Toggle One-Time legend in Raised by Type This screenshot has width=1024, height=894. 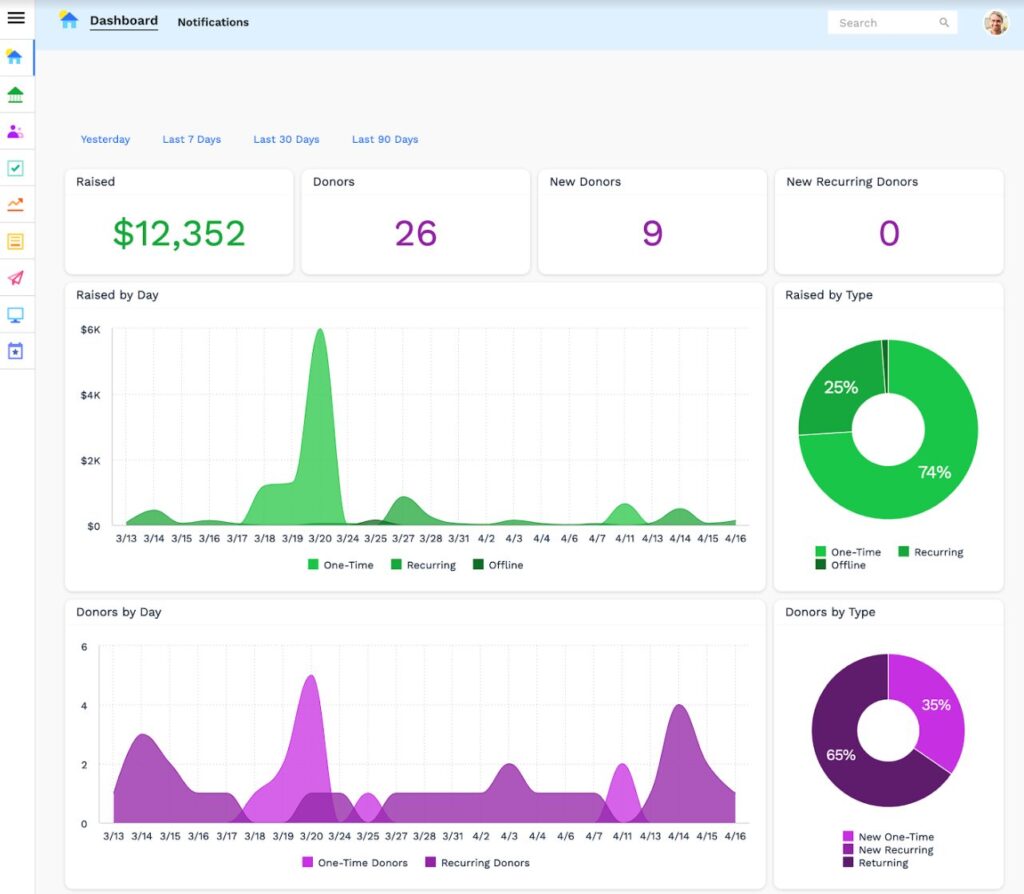pyautogui.click(x=848, y=552)
